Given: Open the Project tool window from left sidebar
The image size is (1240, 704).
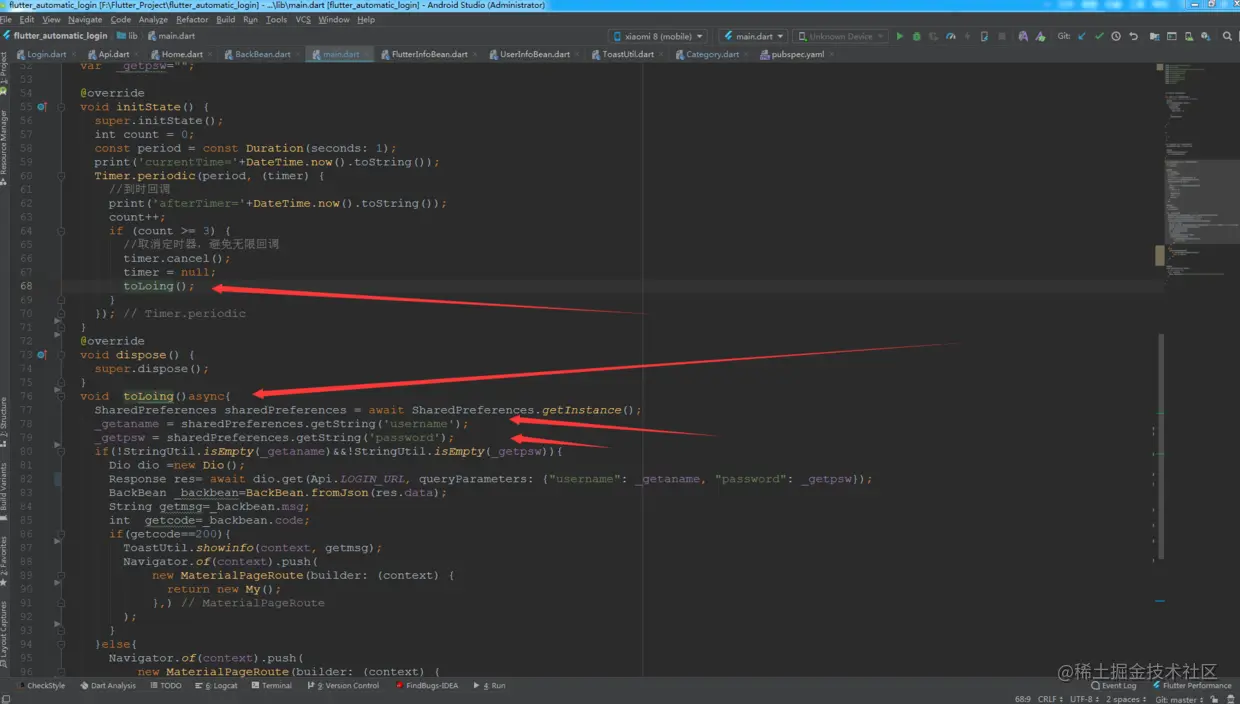Looking at the screenshot, I should click(4, 70).
